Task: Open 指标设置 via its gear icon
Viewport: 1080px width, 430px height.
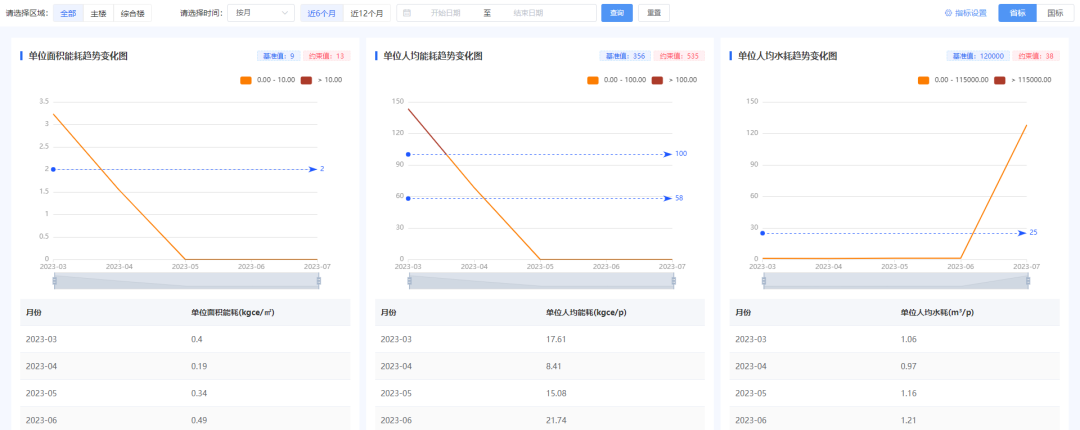Action: (x=948, y=13)
